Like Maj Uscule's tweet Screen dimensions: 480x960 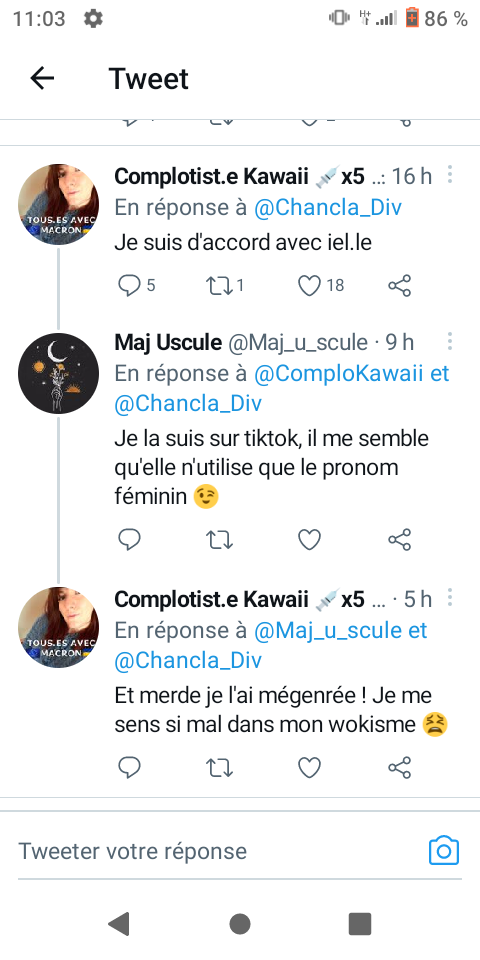(309, 539)
